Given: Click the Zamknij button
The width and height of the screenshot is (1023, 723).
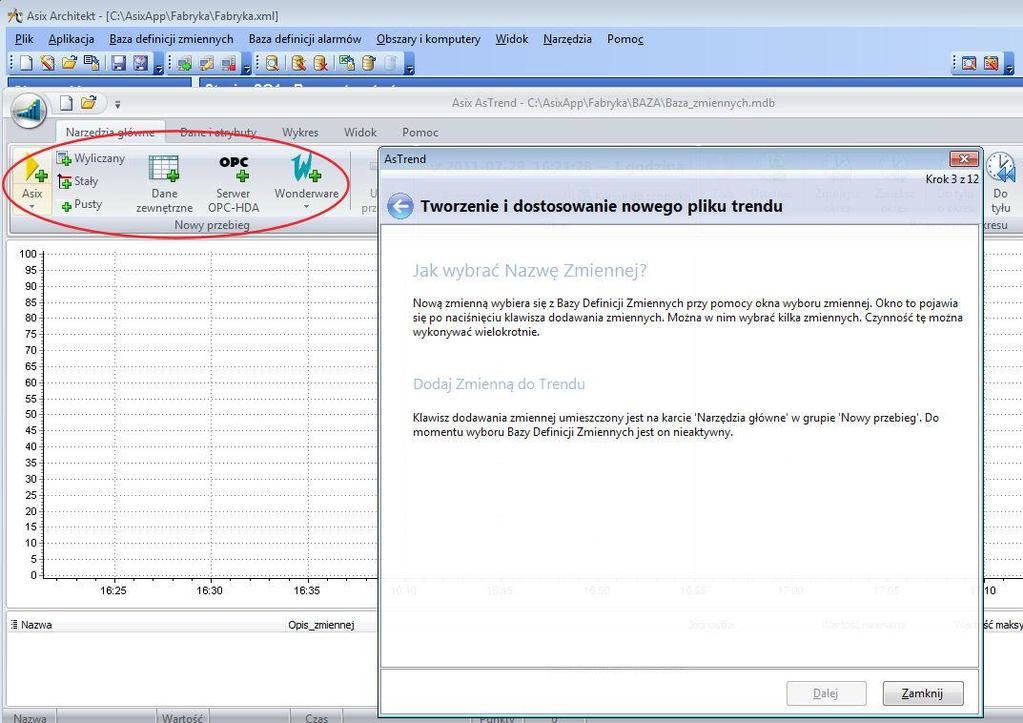Looking at the screenshot, I should [x=923, y=693].
